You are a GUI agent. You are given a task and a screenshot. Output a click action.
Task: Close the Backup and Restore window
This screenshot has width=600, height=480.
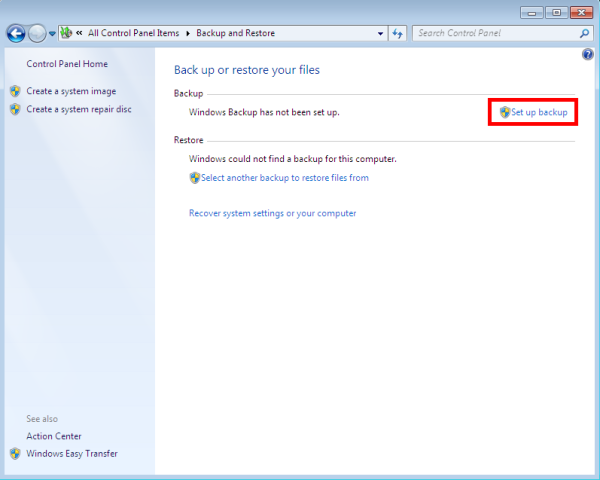point(581,13)
